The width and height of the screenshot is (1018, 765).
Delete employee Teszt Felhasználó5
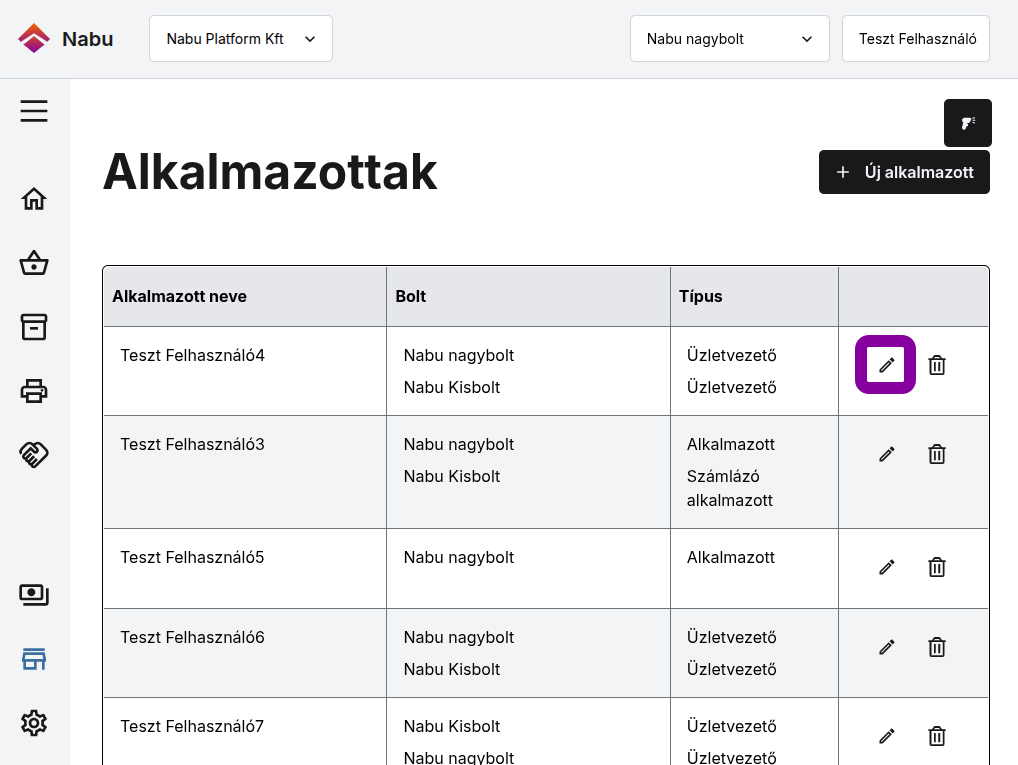pos(937,567)
